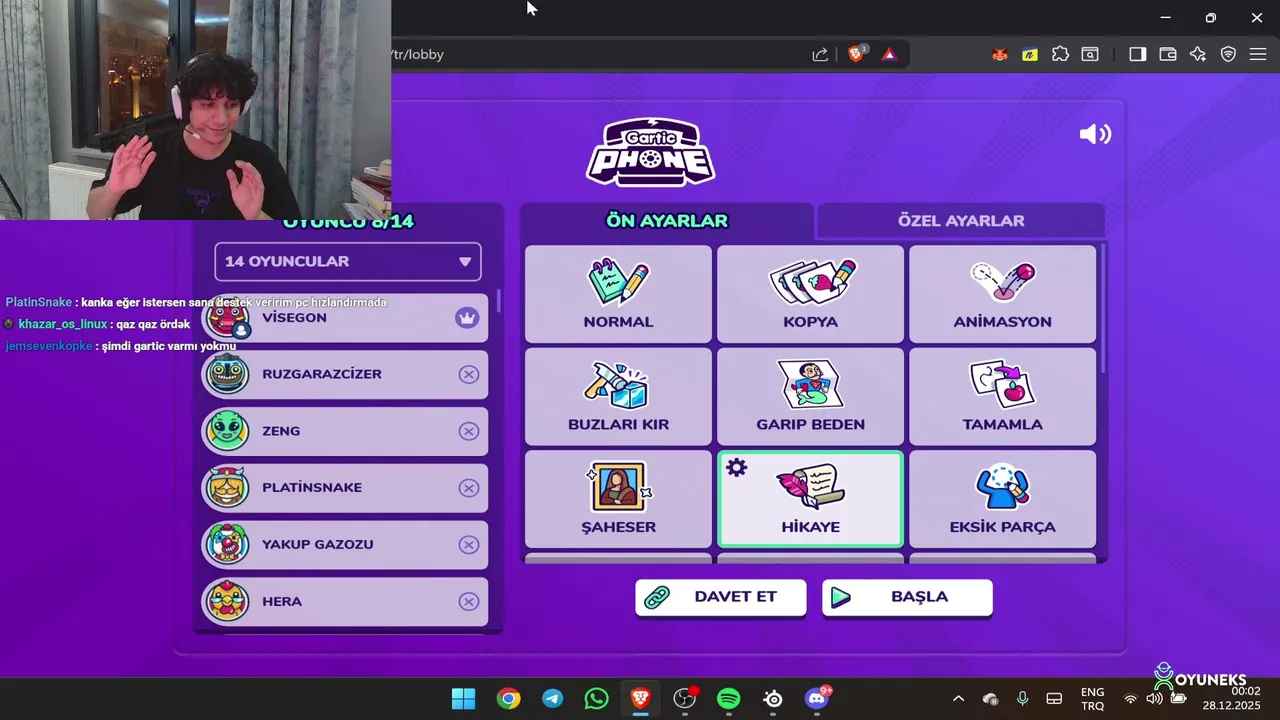Click player name YAKUP GAZOZU
Screen dimensions: 1280x720
[x=318, y=545]
